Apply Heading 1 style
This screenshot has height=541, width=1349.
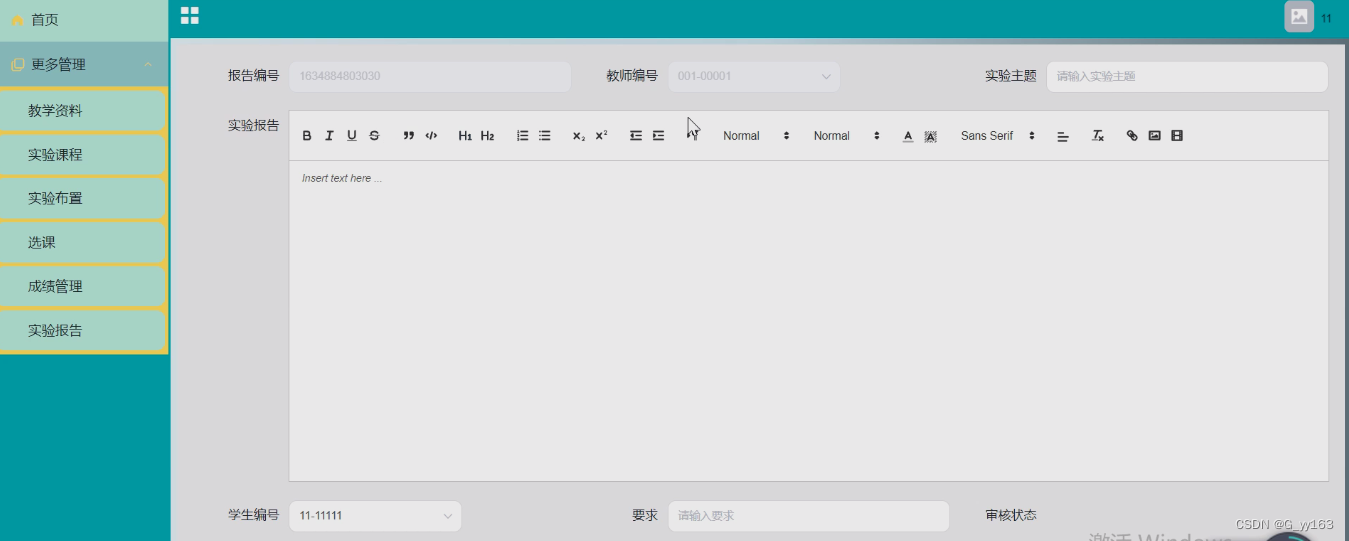[x=465, y=136]
